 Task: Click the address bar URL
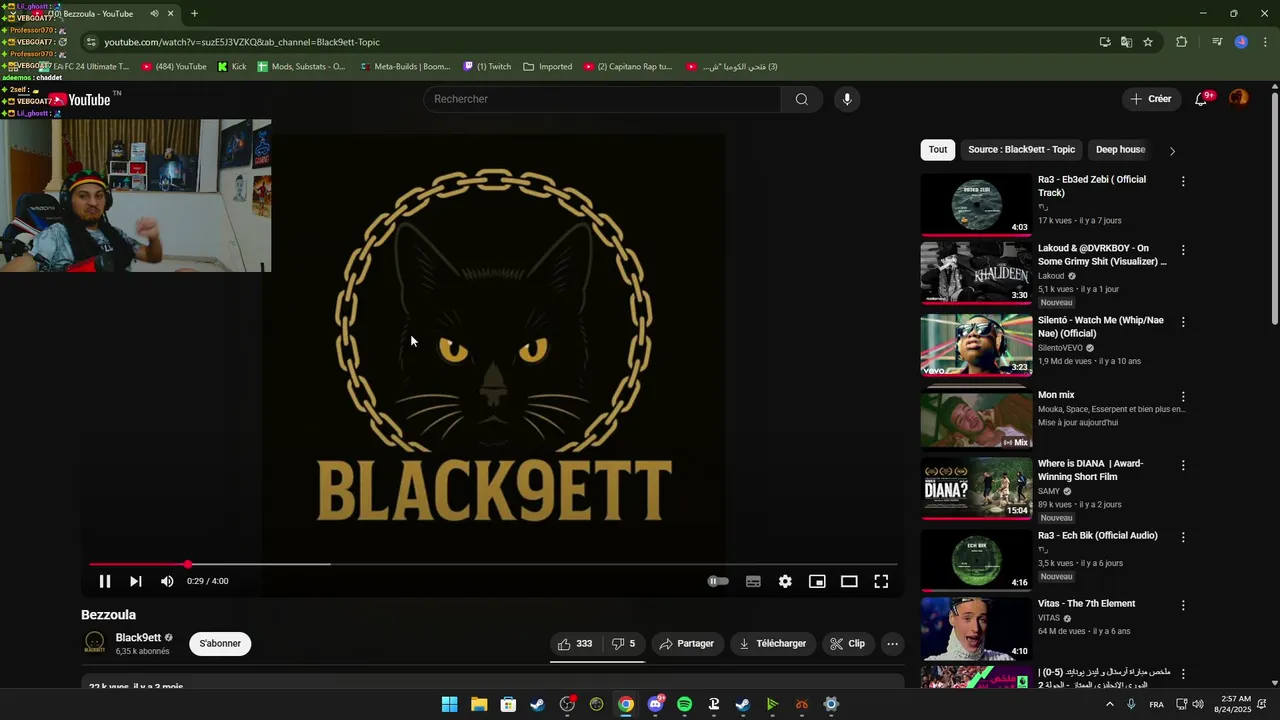click(x=242, y=42)
